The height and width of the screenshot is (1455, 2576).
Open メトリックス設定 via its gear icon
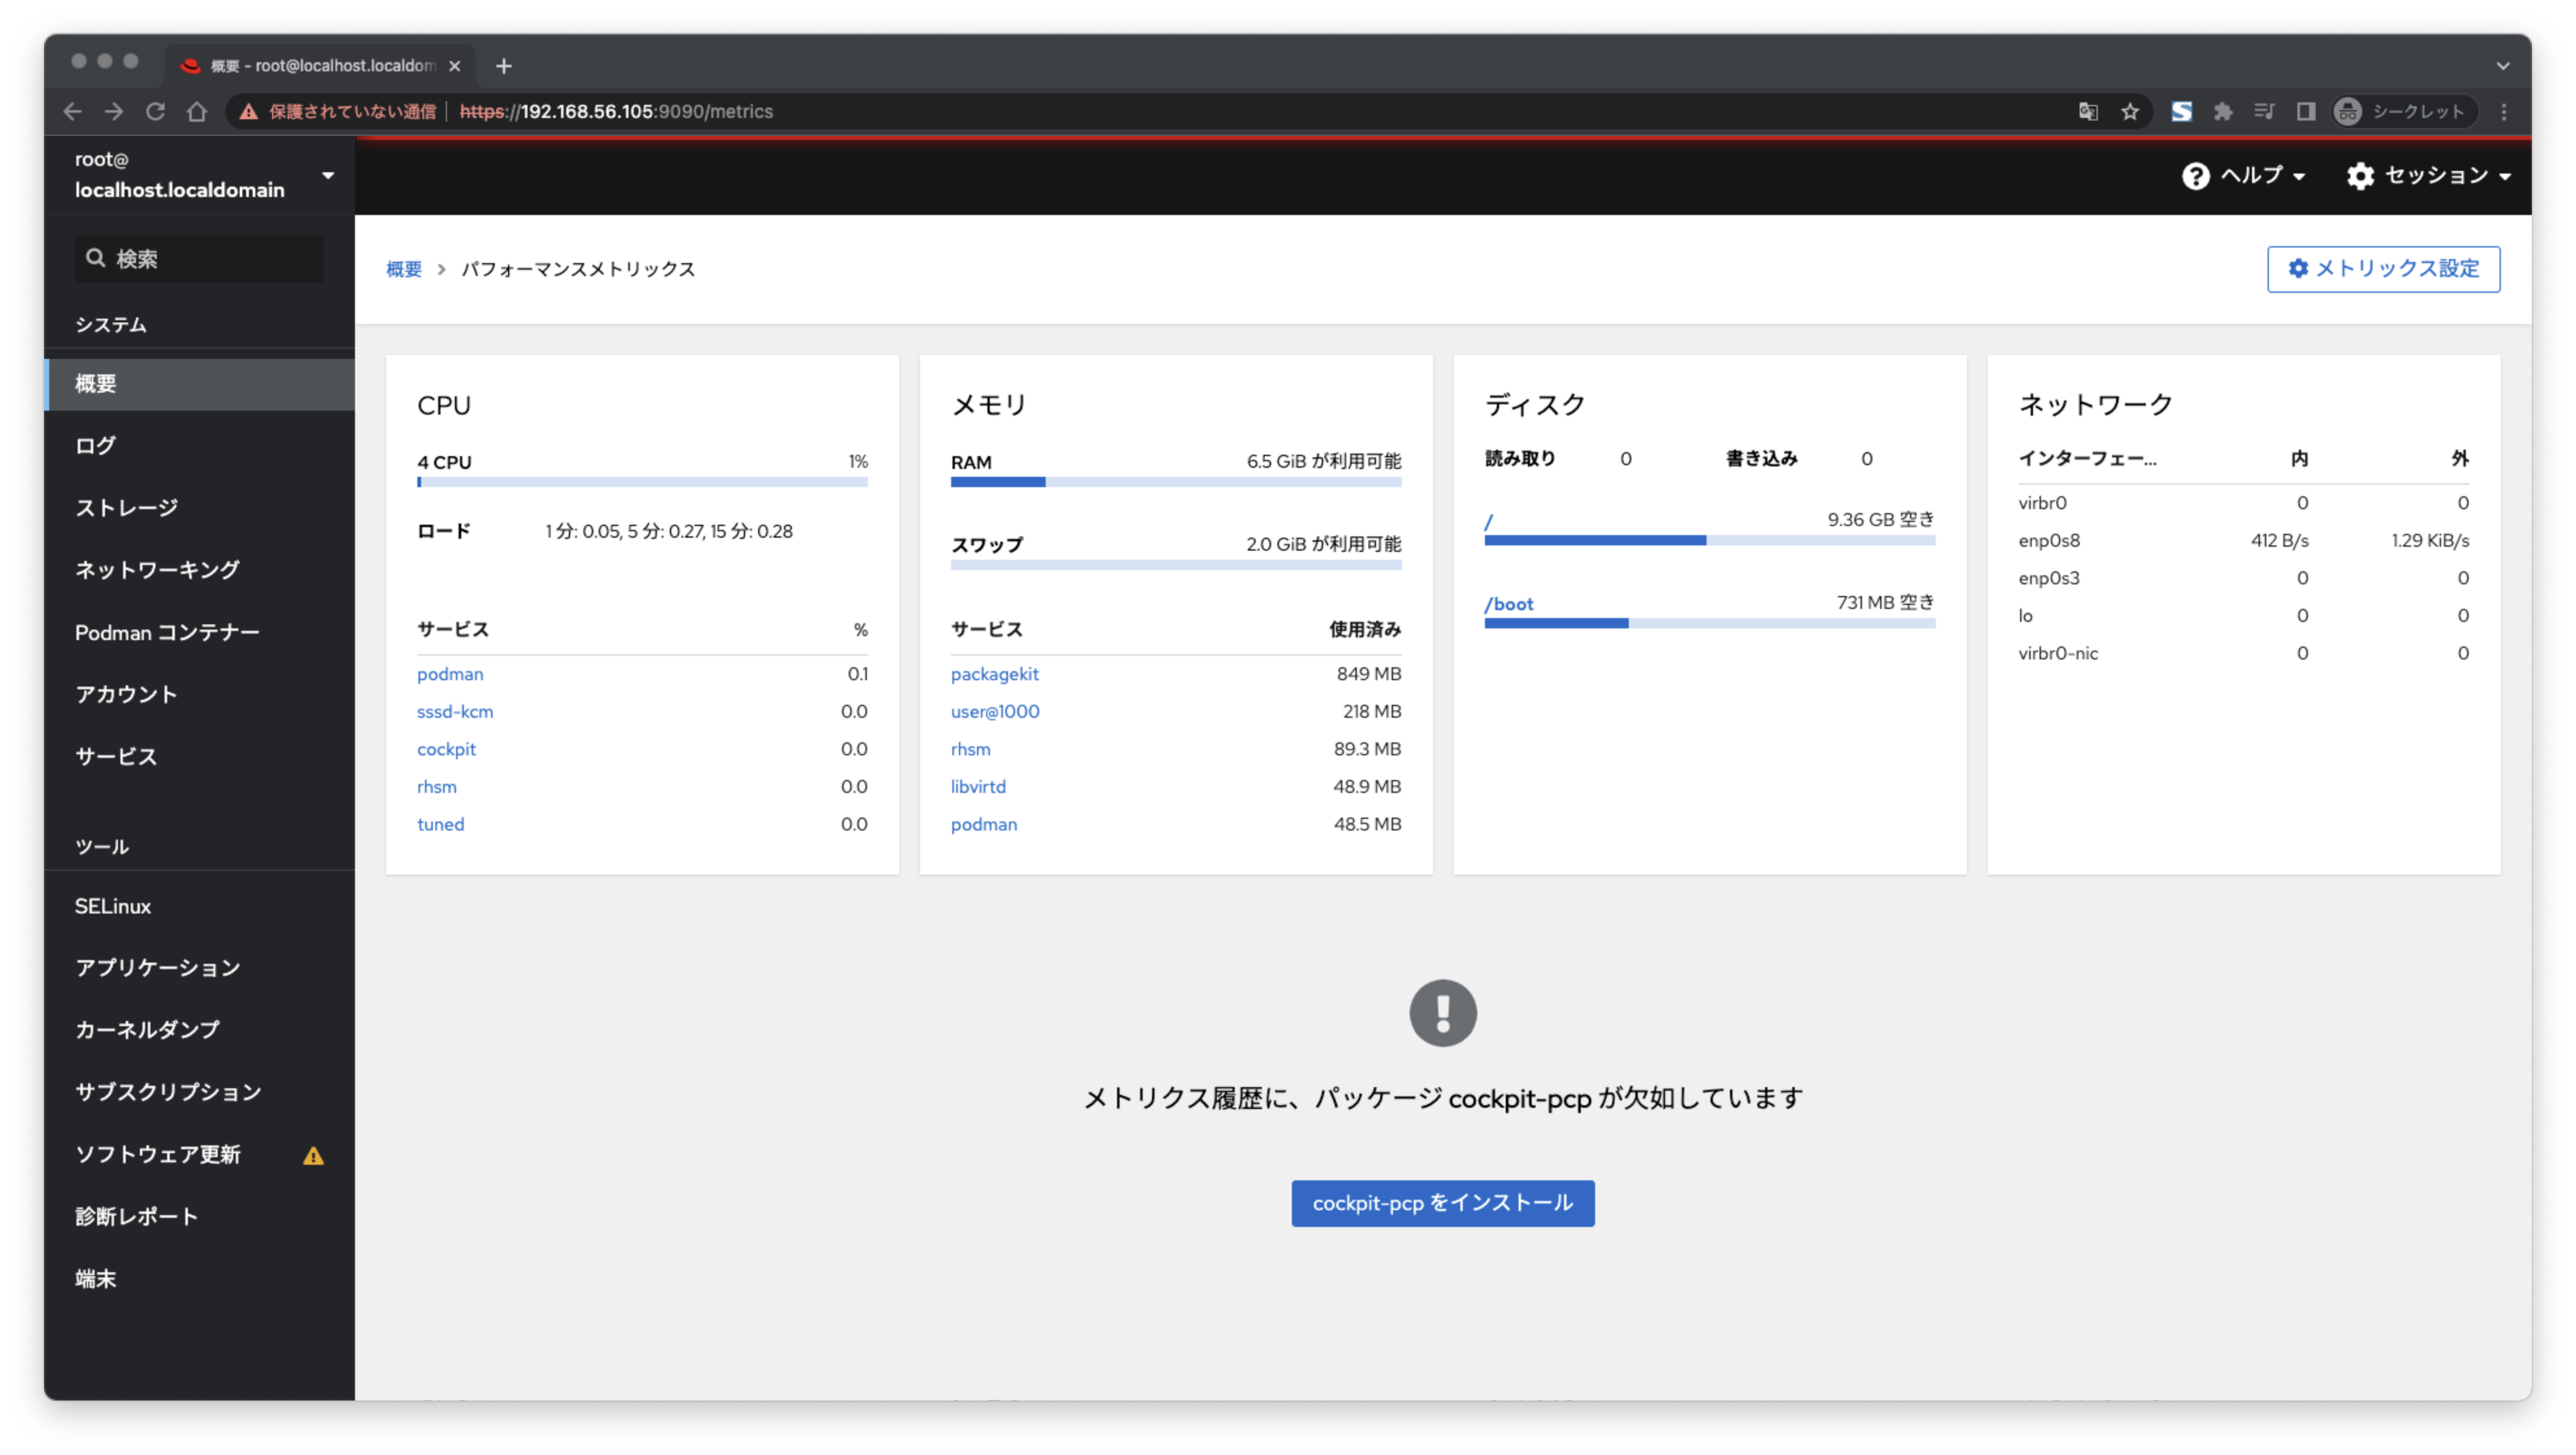tap(2299, 268)
